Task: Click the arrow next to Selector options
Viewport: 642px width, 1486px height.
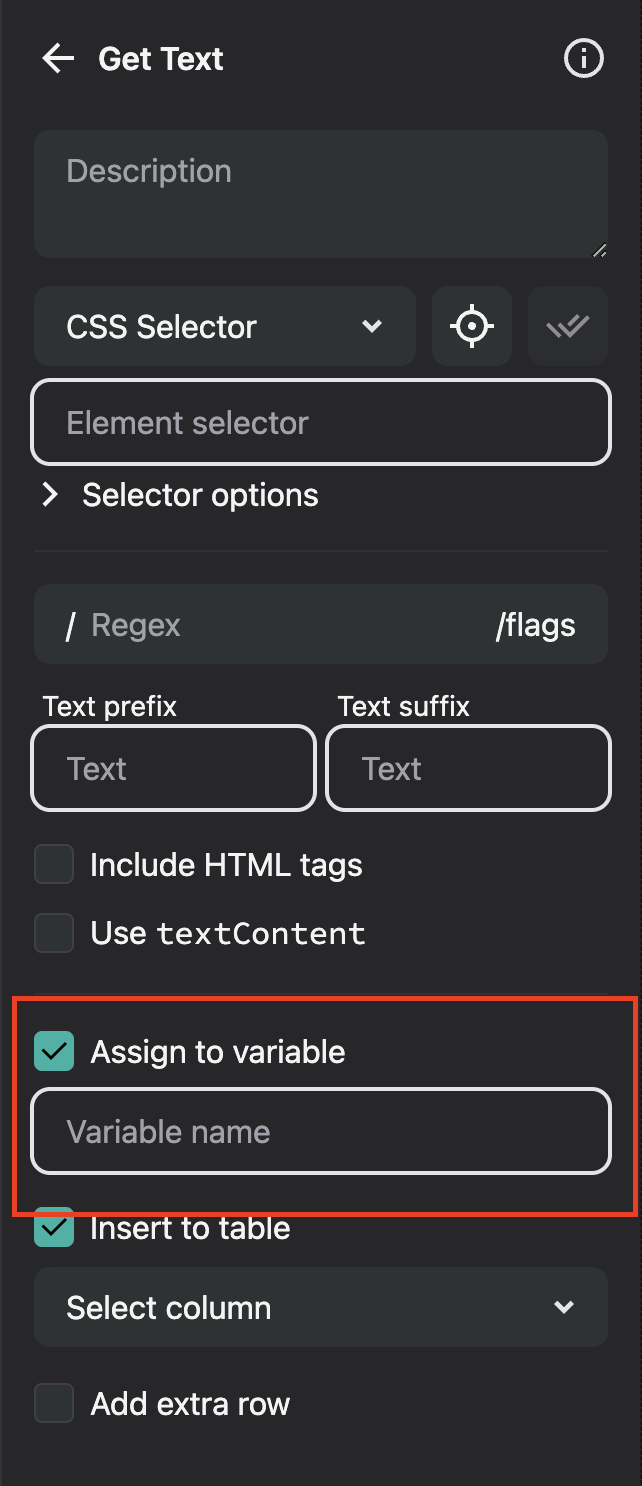Action: pyautogui.click(x=50, y=495)
